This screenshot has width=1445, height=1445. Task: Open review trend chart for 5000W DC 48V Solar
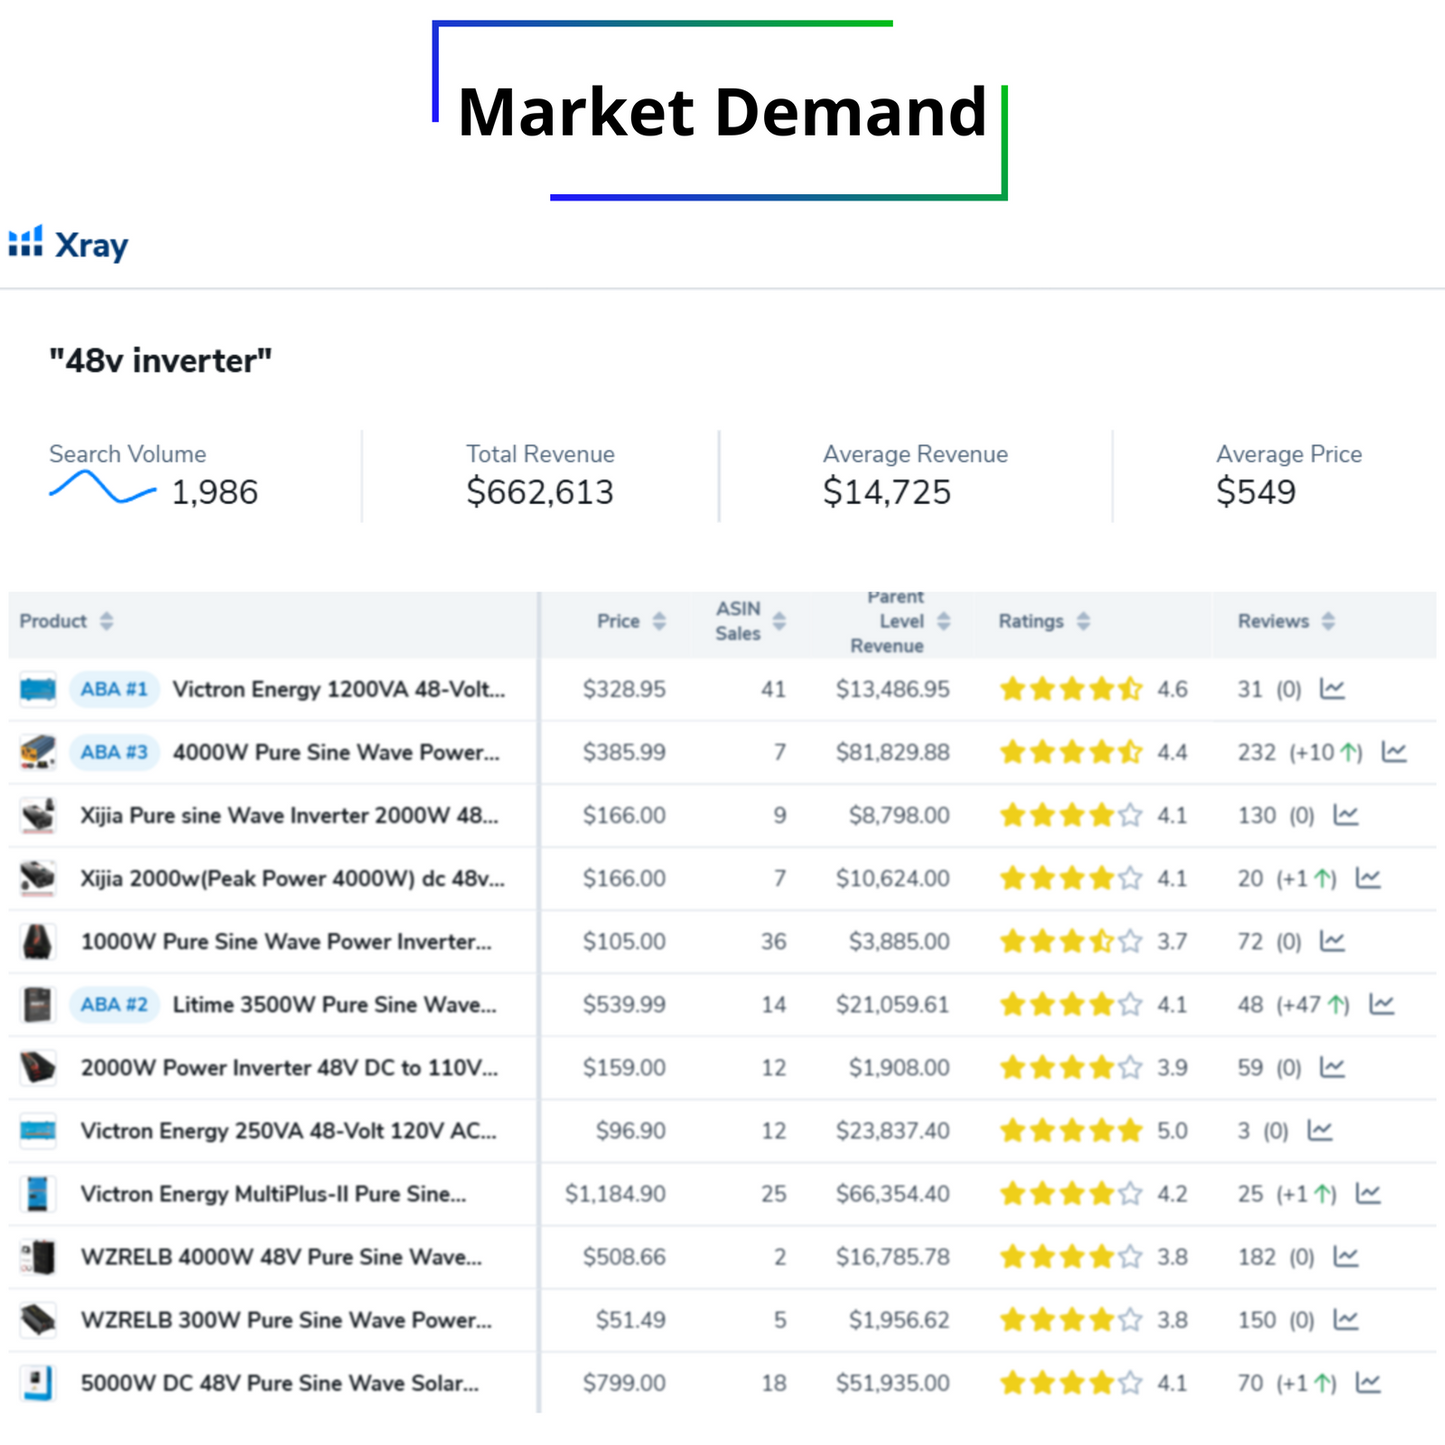tap(1368, 1382)
